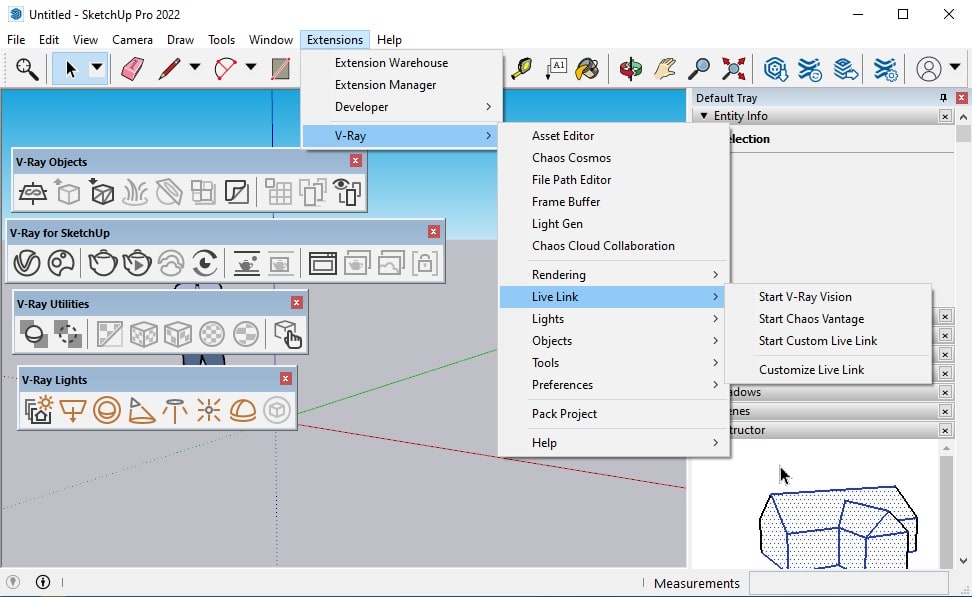The height and width of the screenshot is (597, 972).
Task: Add V-Ray Infinite Plane object
Action: click(x=32, y=192)
